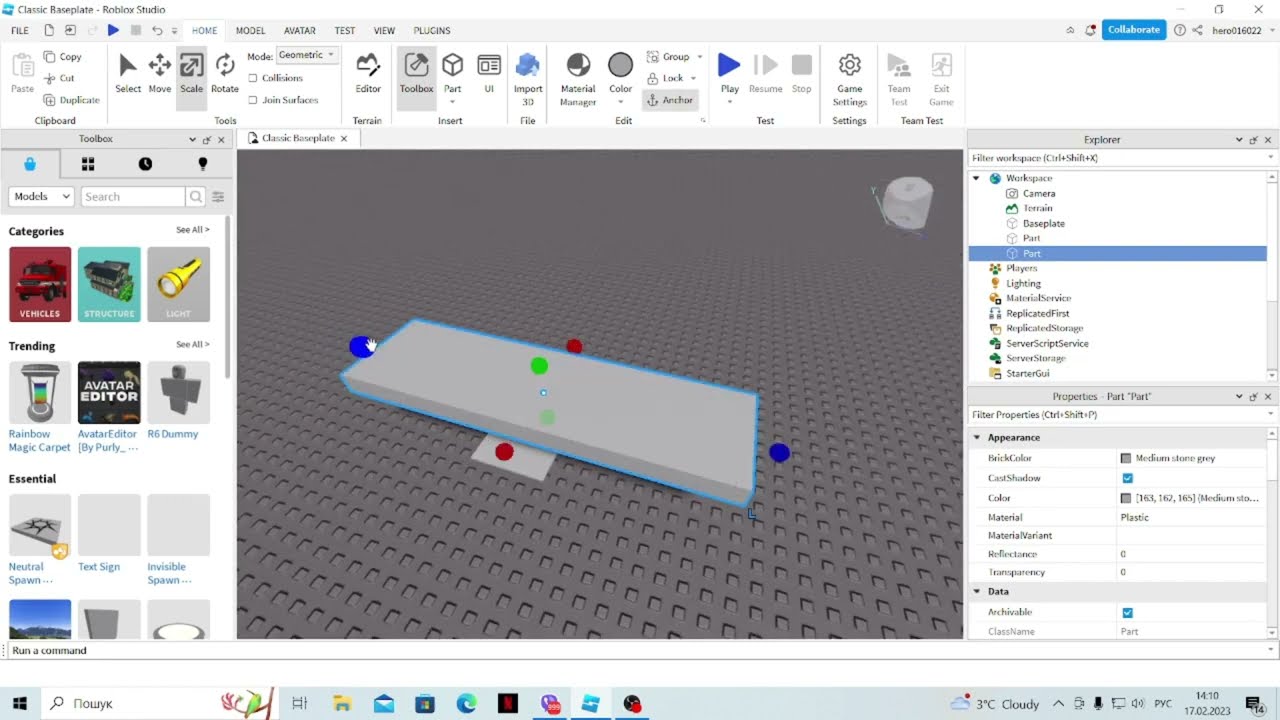The width and height of the screenshot is (1280, 720).
Task: Open the FILE menu
Action: coord(20,31)
